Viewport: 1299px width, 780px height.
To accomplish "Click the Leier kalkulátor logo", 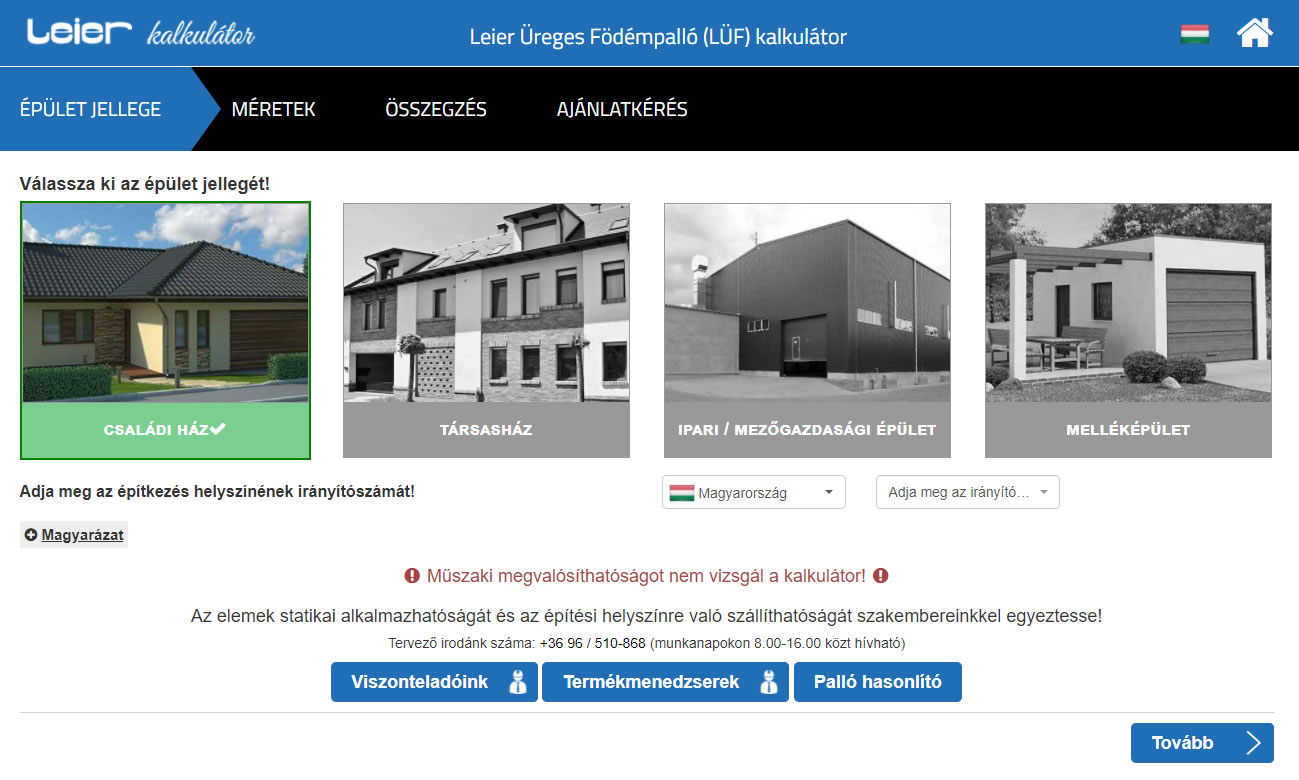I will (141, 33).
